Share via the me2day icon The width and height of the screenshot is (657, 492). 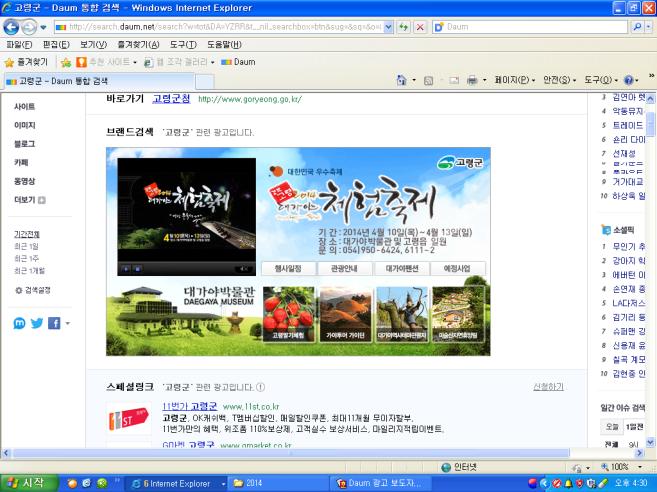(x=19, y=323)
